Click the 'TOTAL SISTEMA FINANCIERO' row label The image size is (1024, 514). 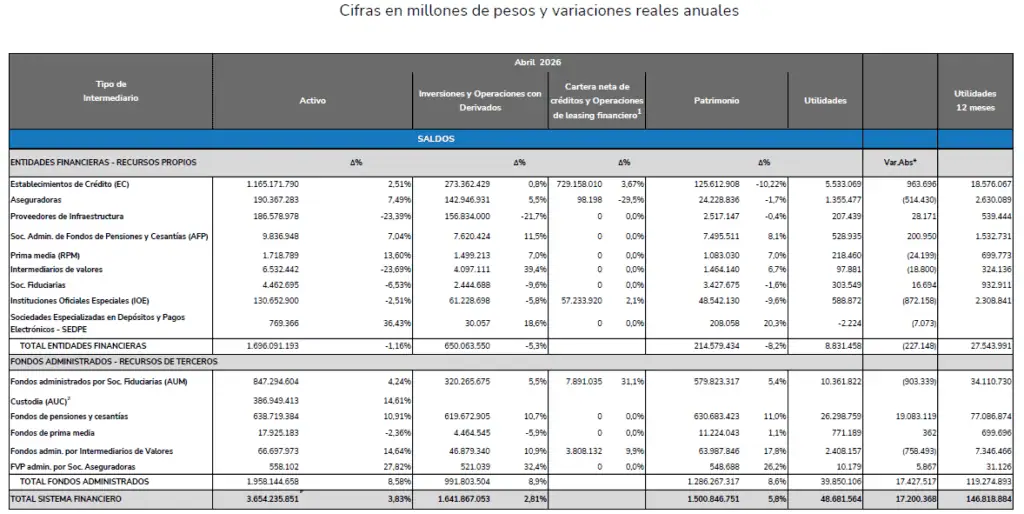[66, 499]
